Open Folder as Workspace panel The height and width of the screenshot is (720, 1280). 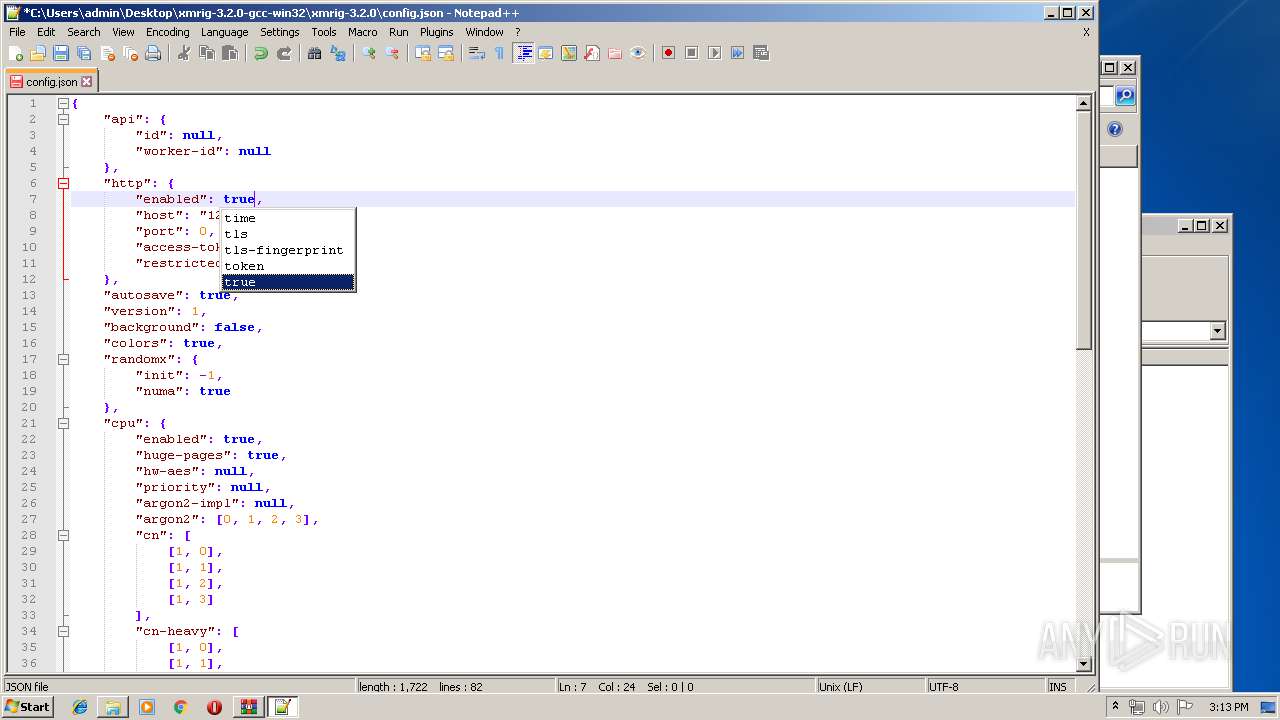[x=615, y=53]
